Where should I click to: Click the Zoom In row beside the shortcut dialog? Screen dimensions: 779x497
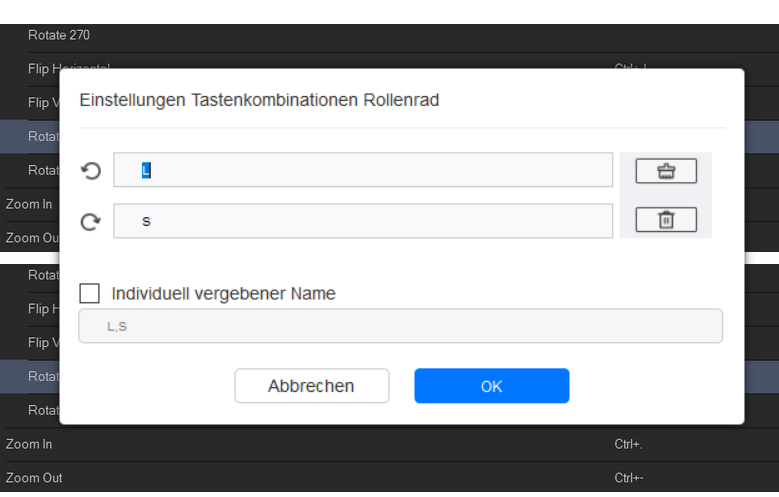point(29,204)
